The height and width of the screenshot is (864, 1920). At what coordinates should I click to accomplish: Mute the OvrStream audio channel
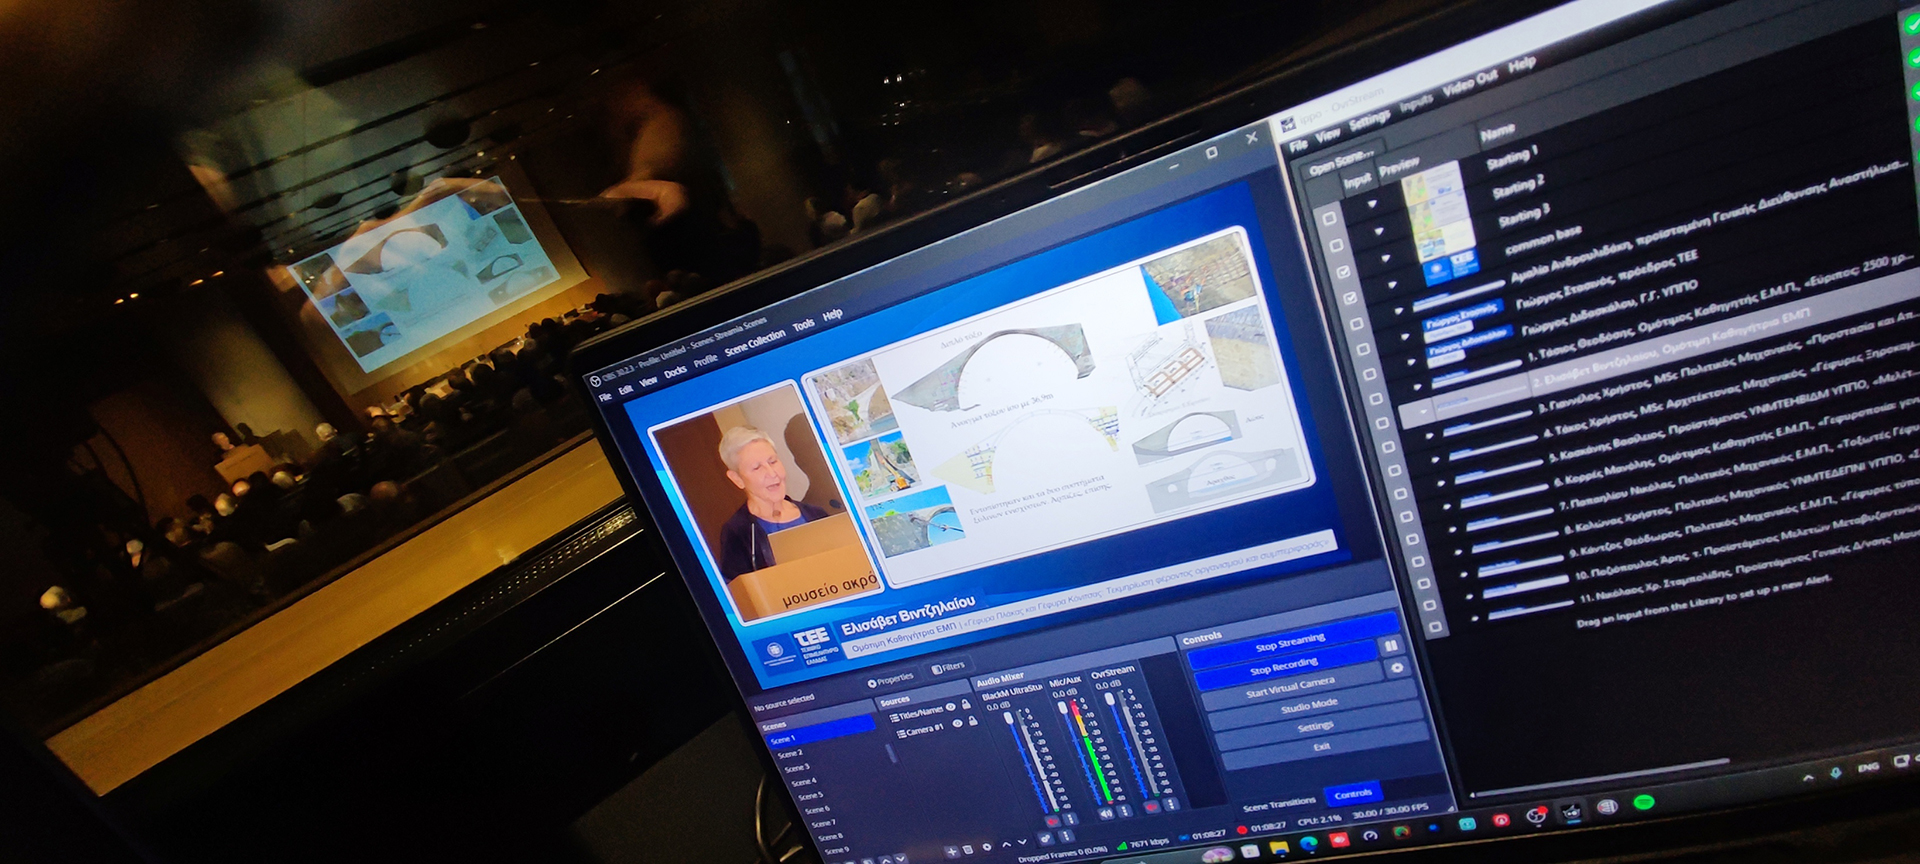(1151, 806)
